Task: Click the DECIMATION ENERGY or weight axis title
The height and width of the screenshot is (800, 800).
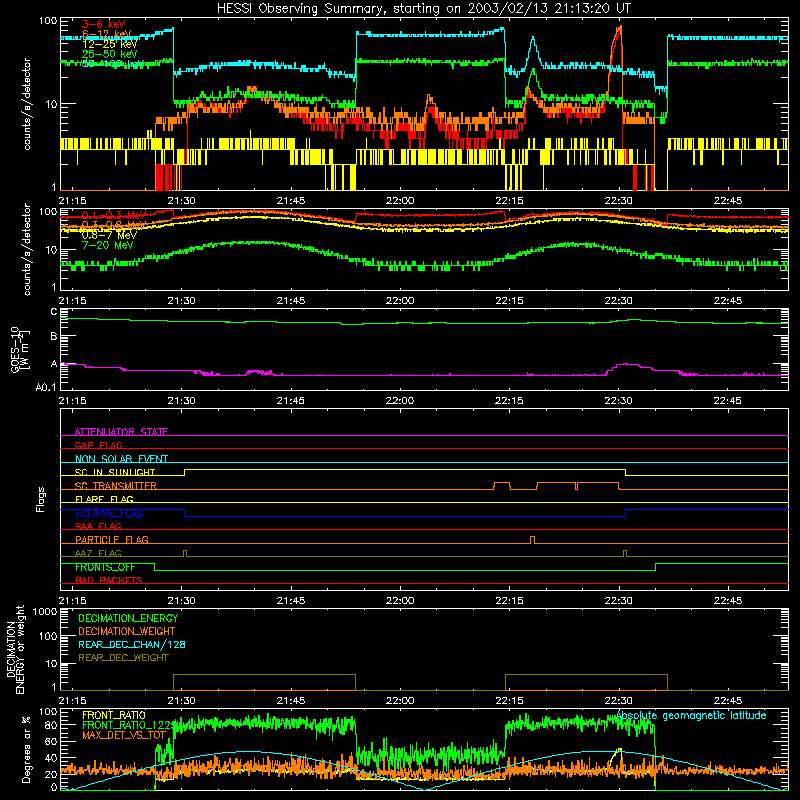Action: tap(15, 649)
